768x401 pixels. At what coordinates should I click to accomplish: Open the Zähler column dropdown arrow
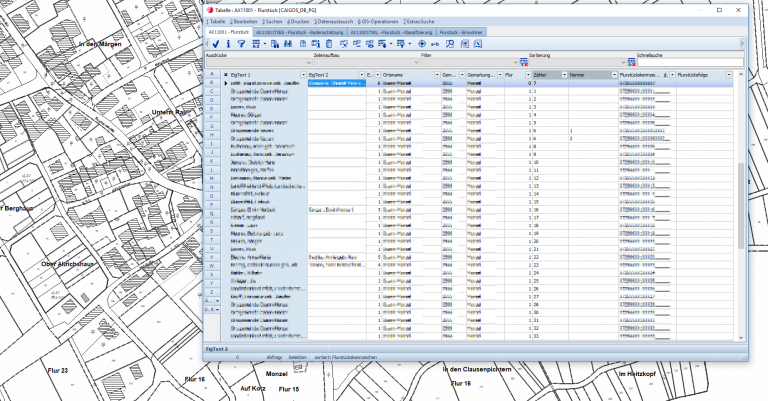(564, 75)
